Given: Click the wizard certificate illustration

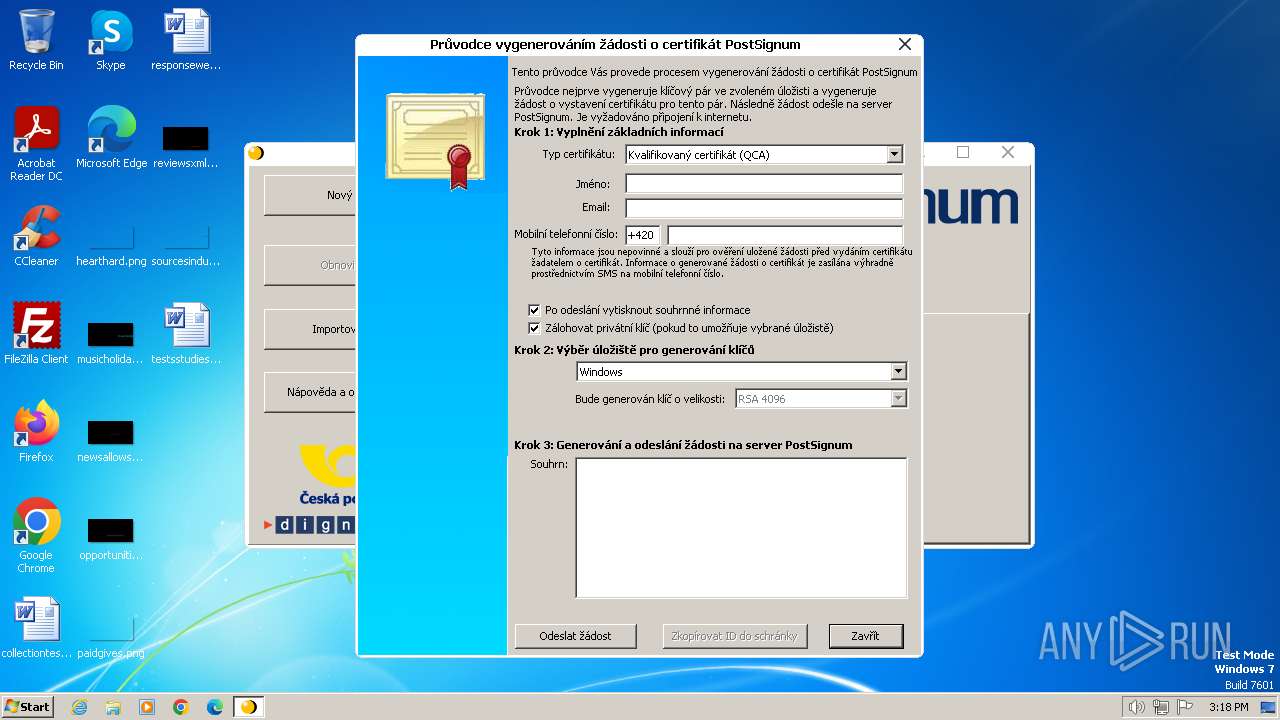Looking at the screenshot, I should (x=435, y=140).
